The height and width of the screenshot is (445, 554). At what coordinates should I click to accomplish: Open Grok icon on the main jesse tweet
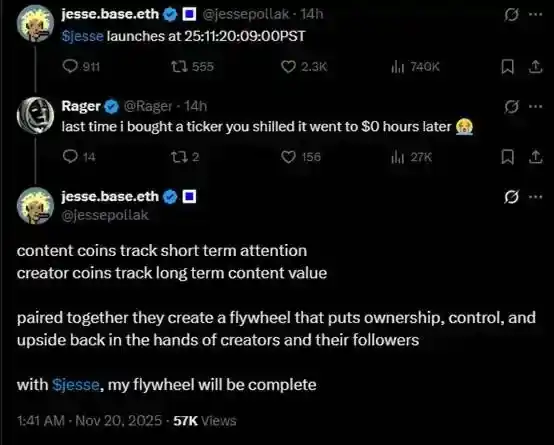click(511, 197)
